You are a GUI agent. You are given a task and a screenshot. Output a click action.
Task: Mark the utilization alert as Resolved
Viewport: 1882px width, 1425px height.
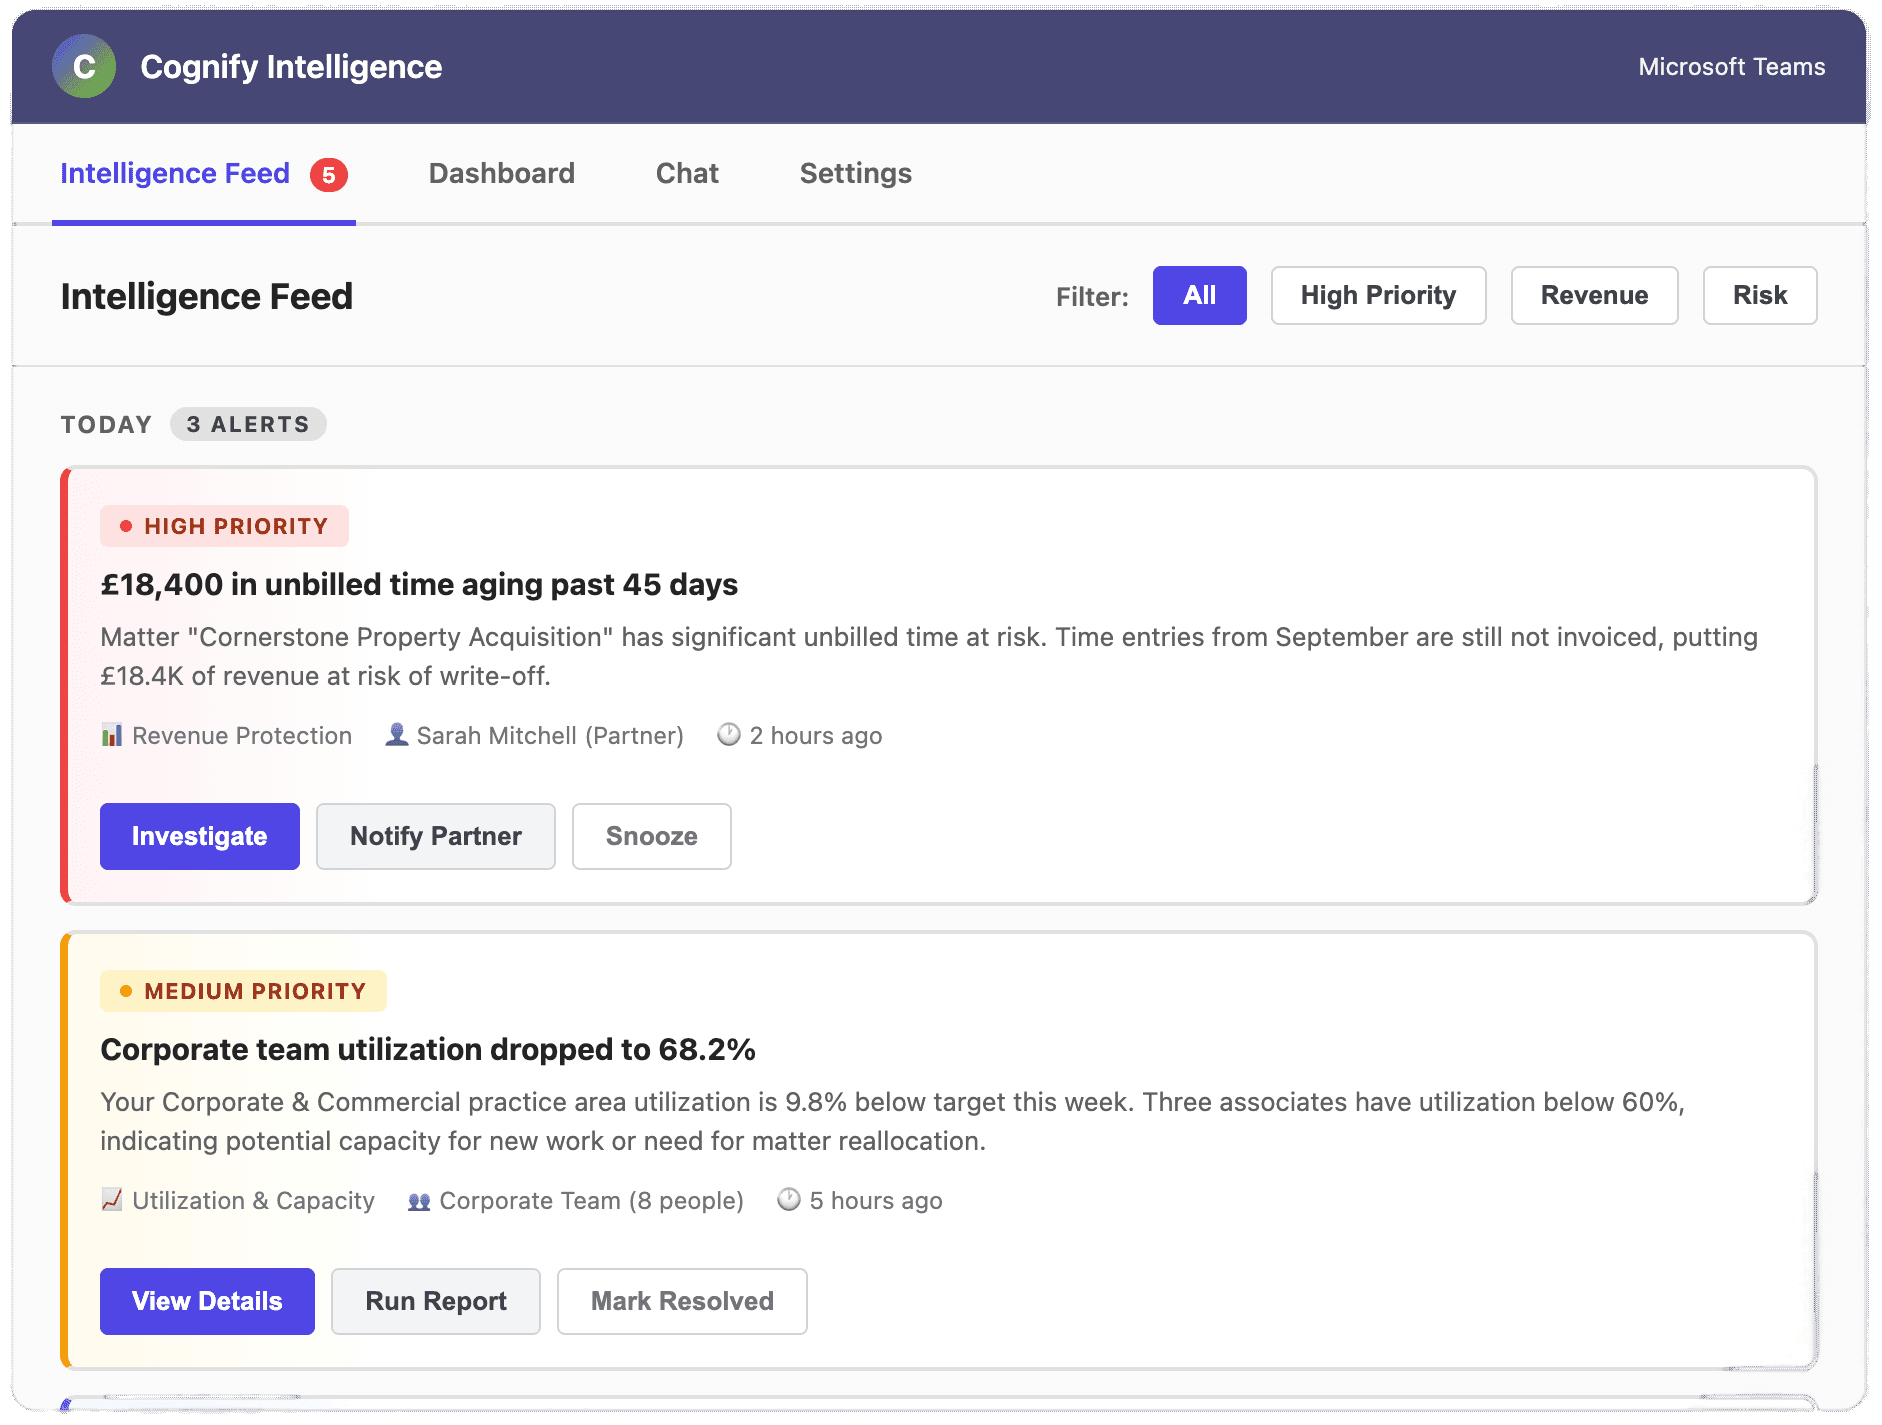[x=682, y=1301]
